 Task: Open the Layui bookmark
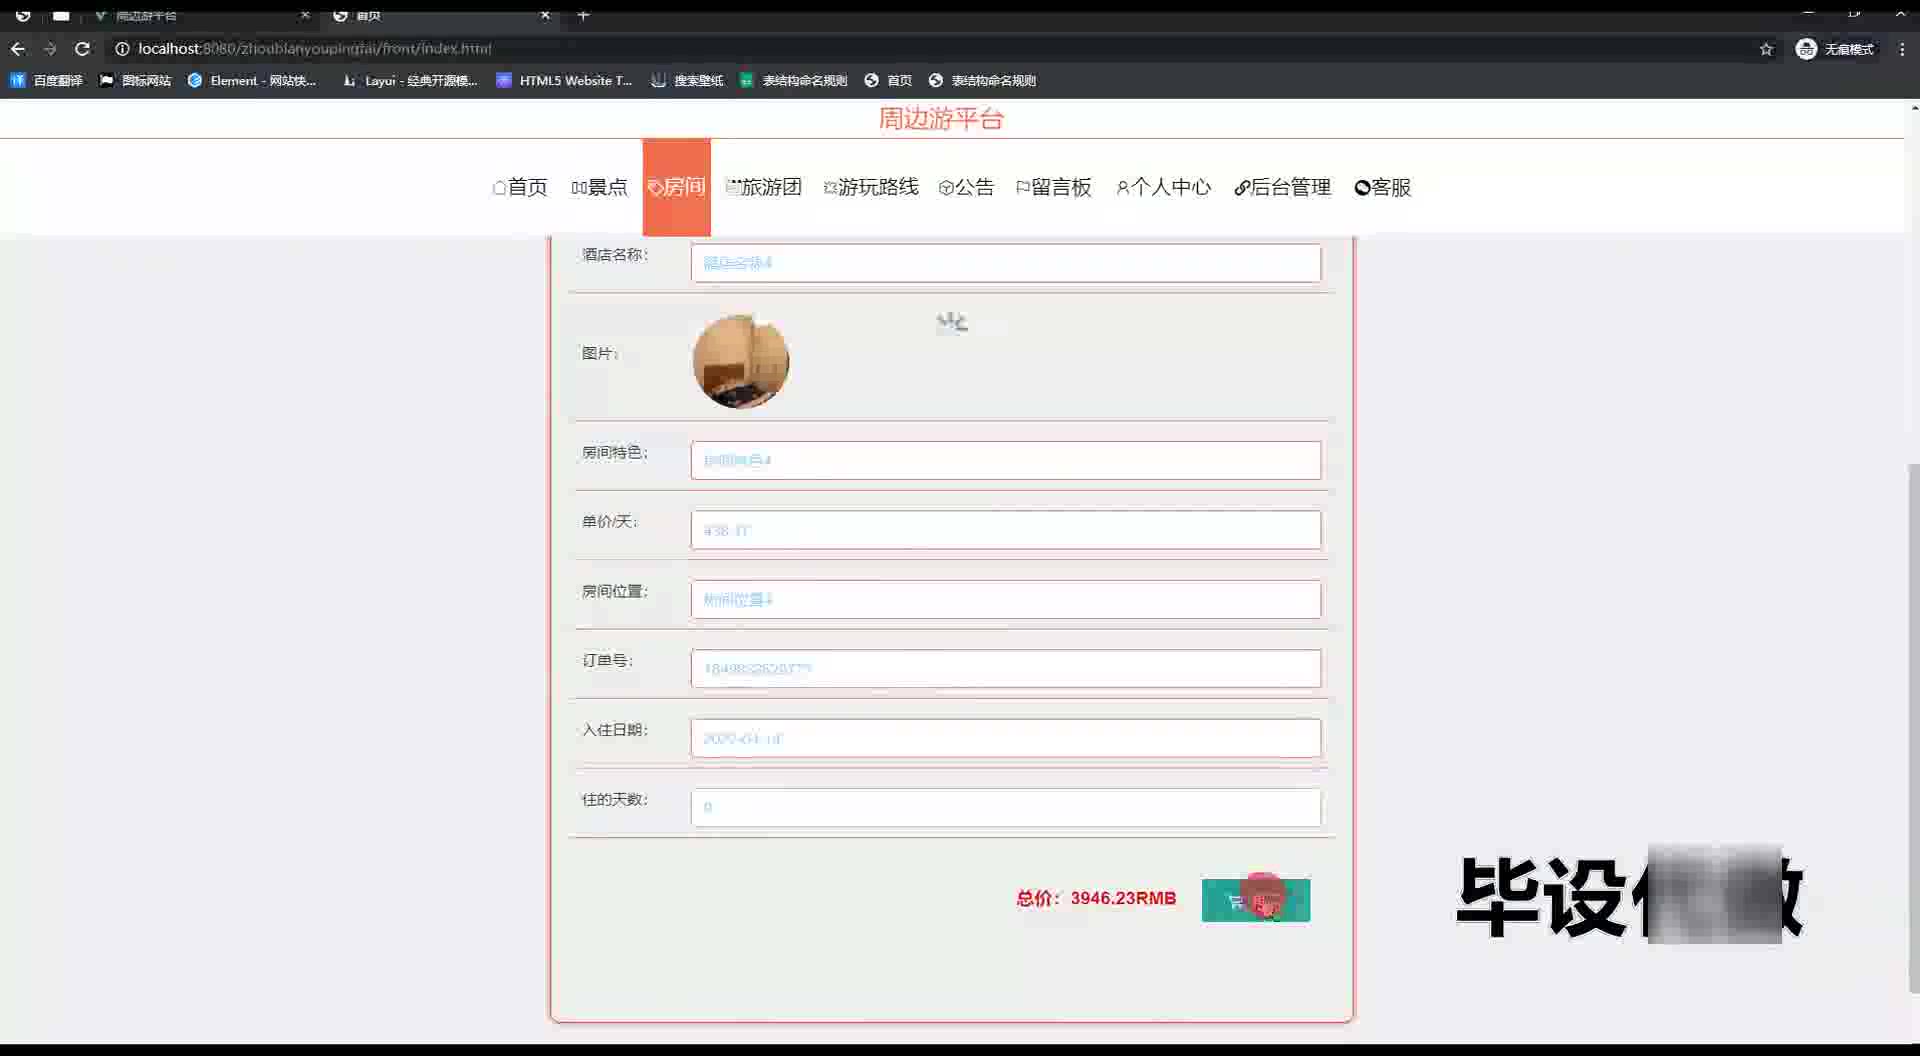click(410, 80)
